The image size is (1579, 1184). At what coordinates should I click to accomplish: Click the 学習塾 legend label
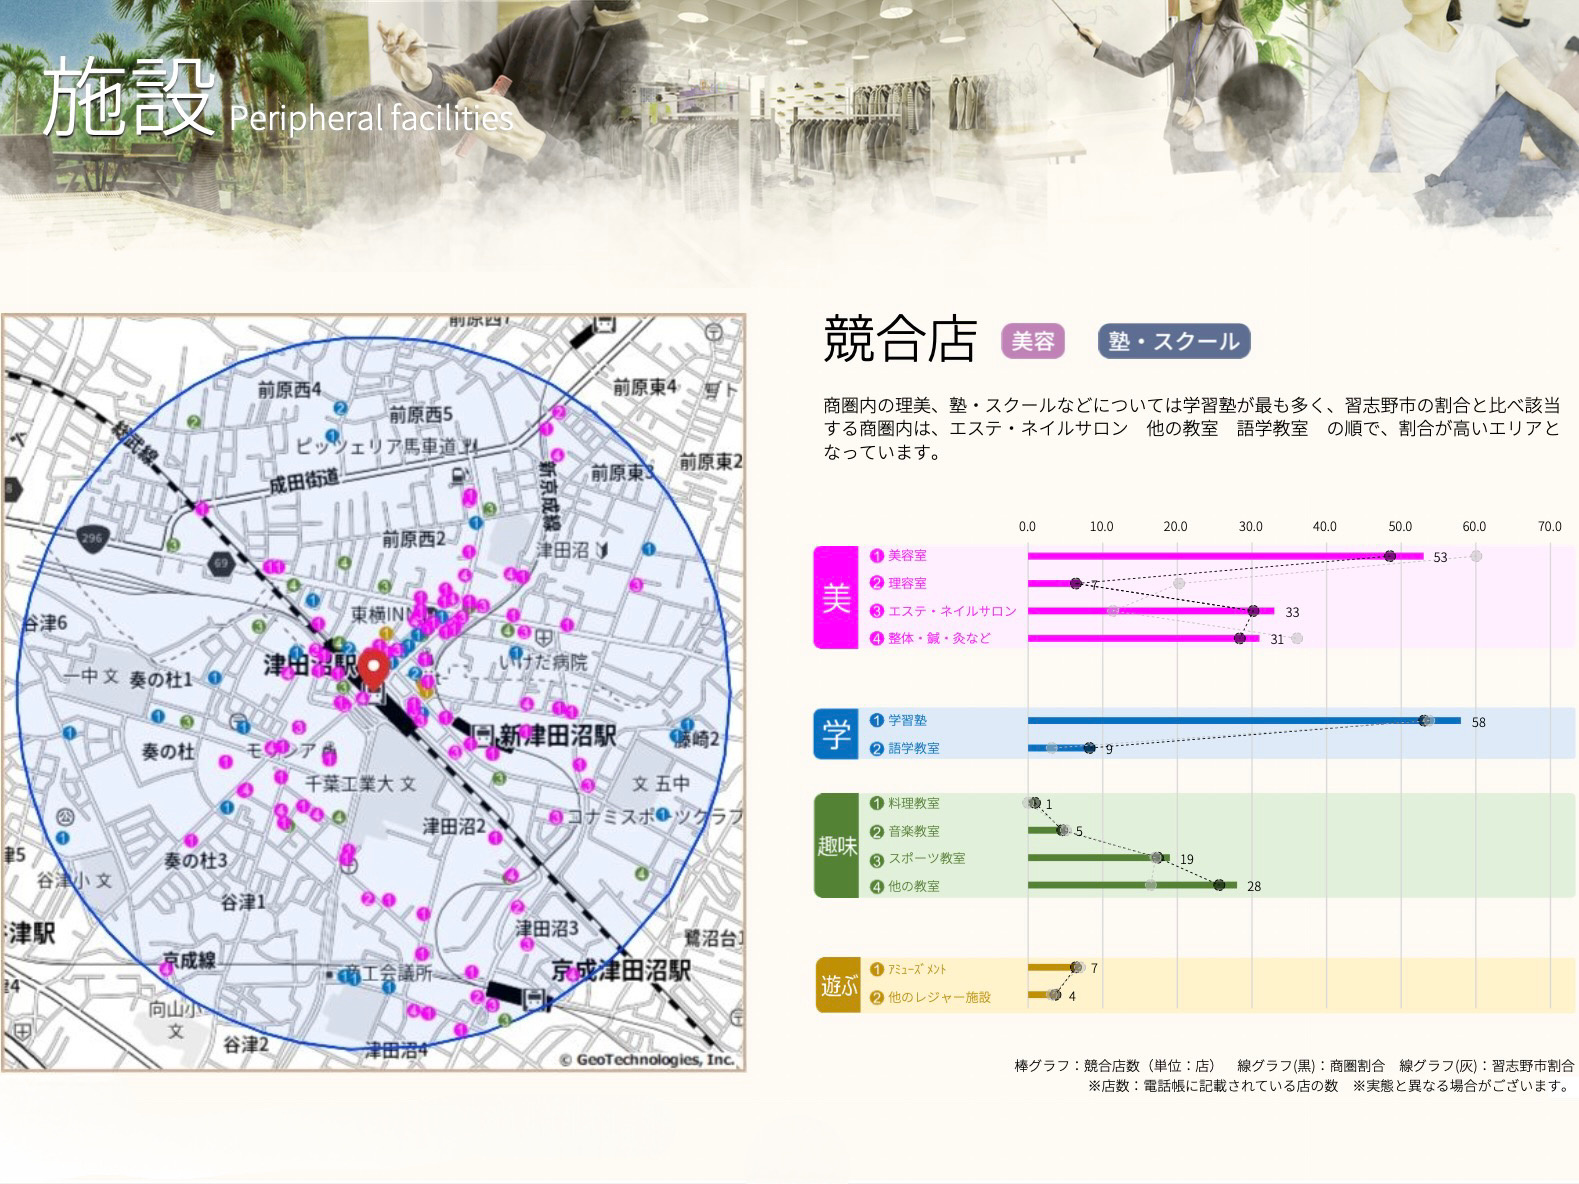pyautogui.click(x=907, y=720)
